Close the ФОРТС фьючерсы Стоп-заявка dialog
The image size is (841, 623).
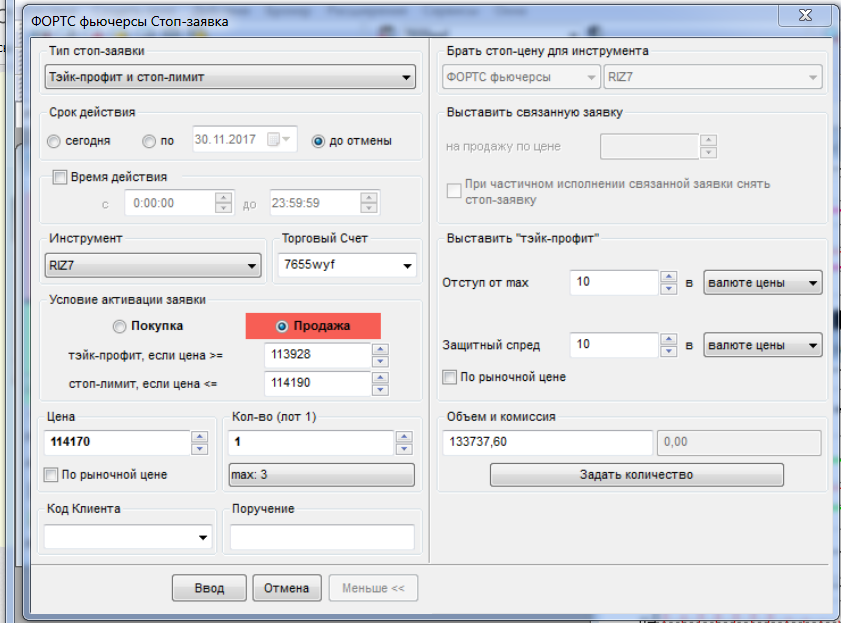[805, 15]
